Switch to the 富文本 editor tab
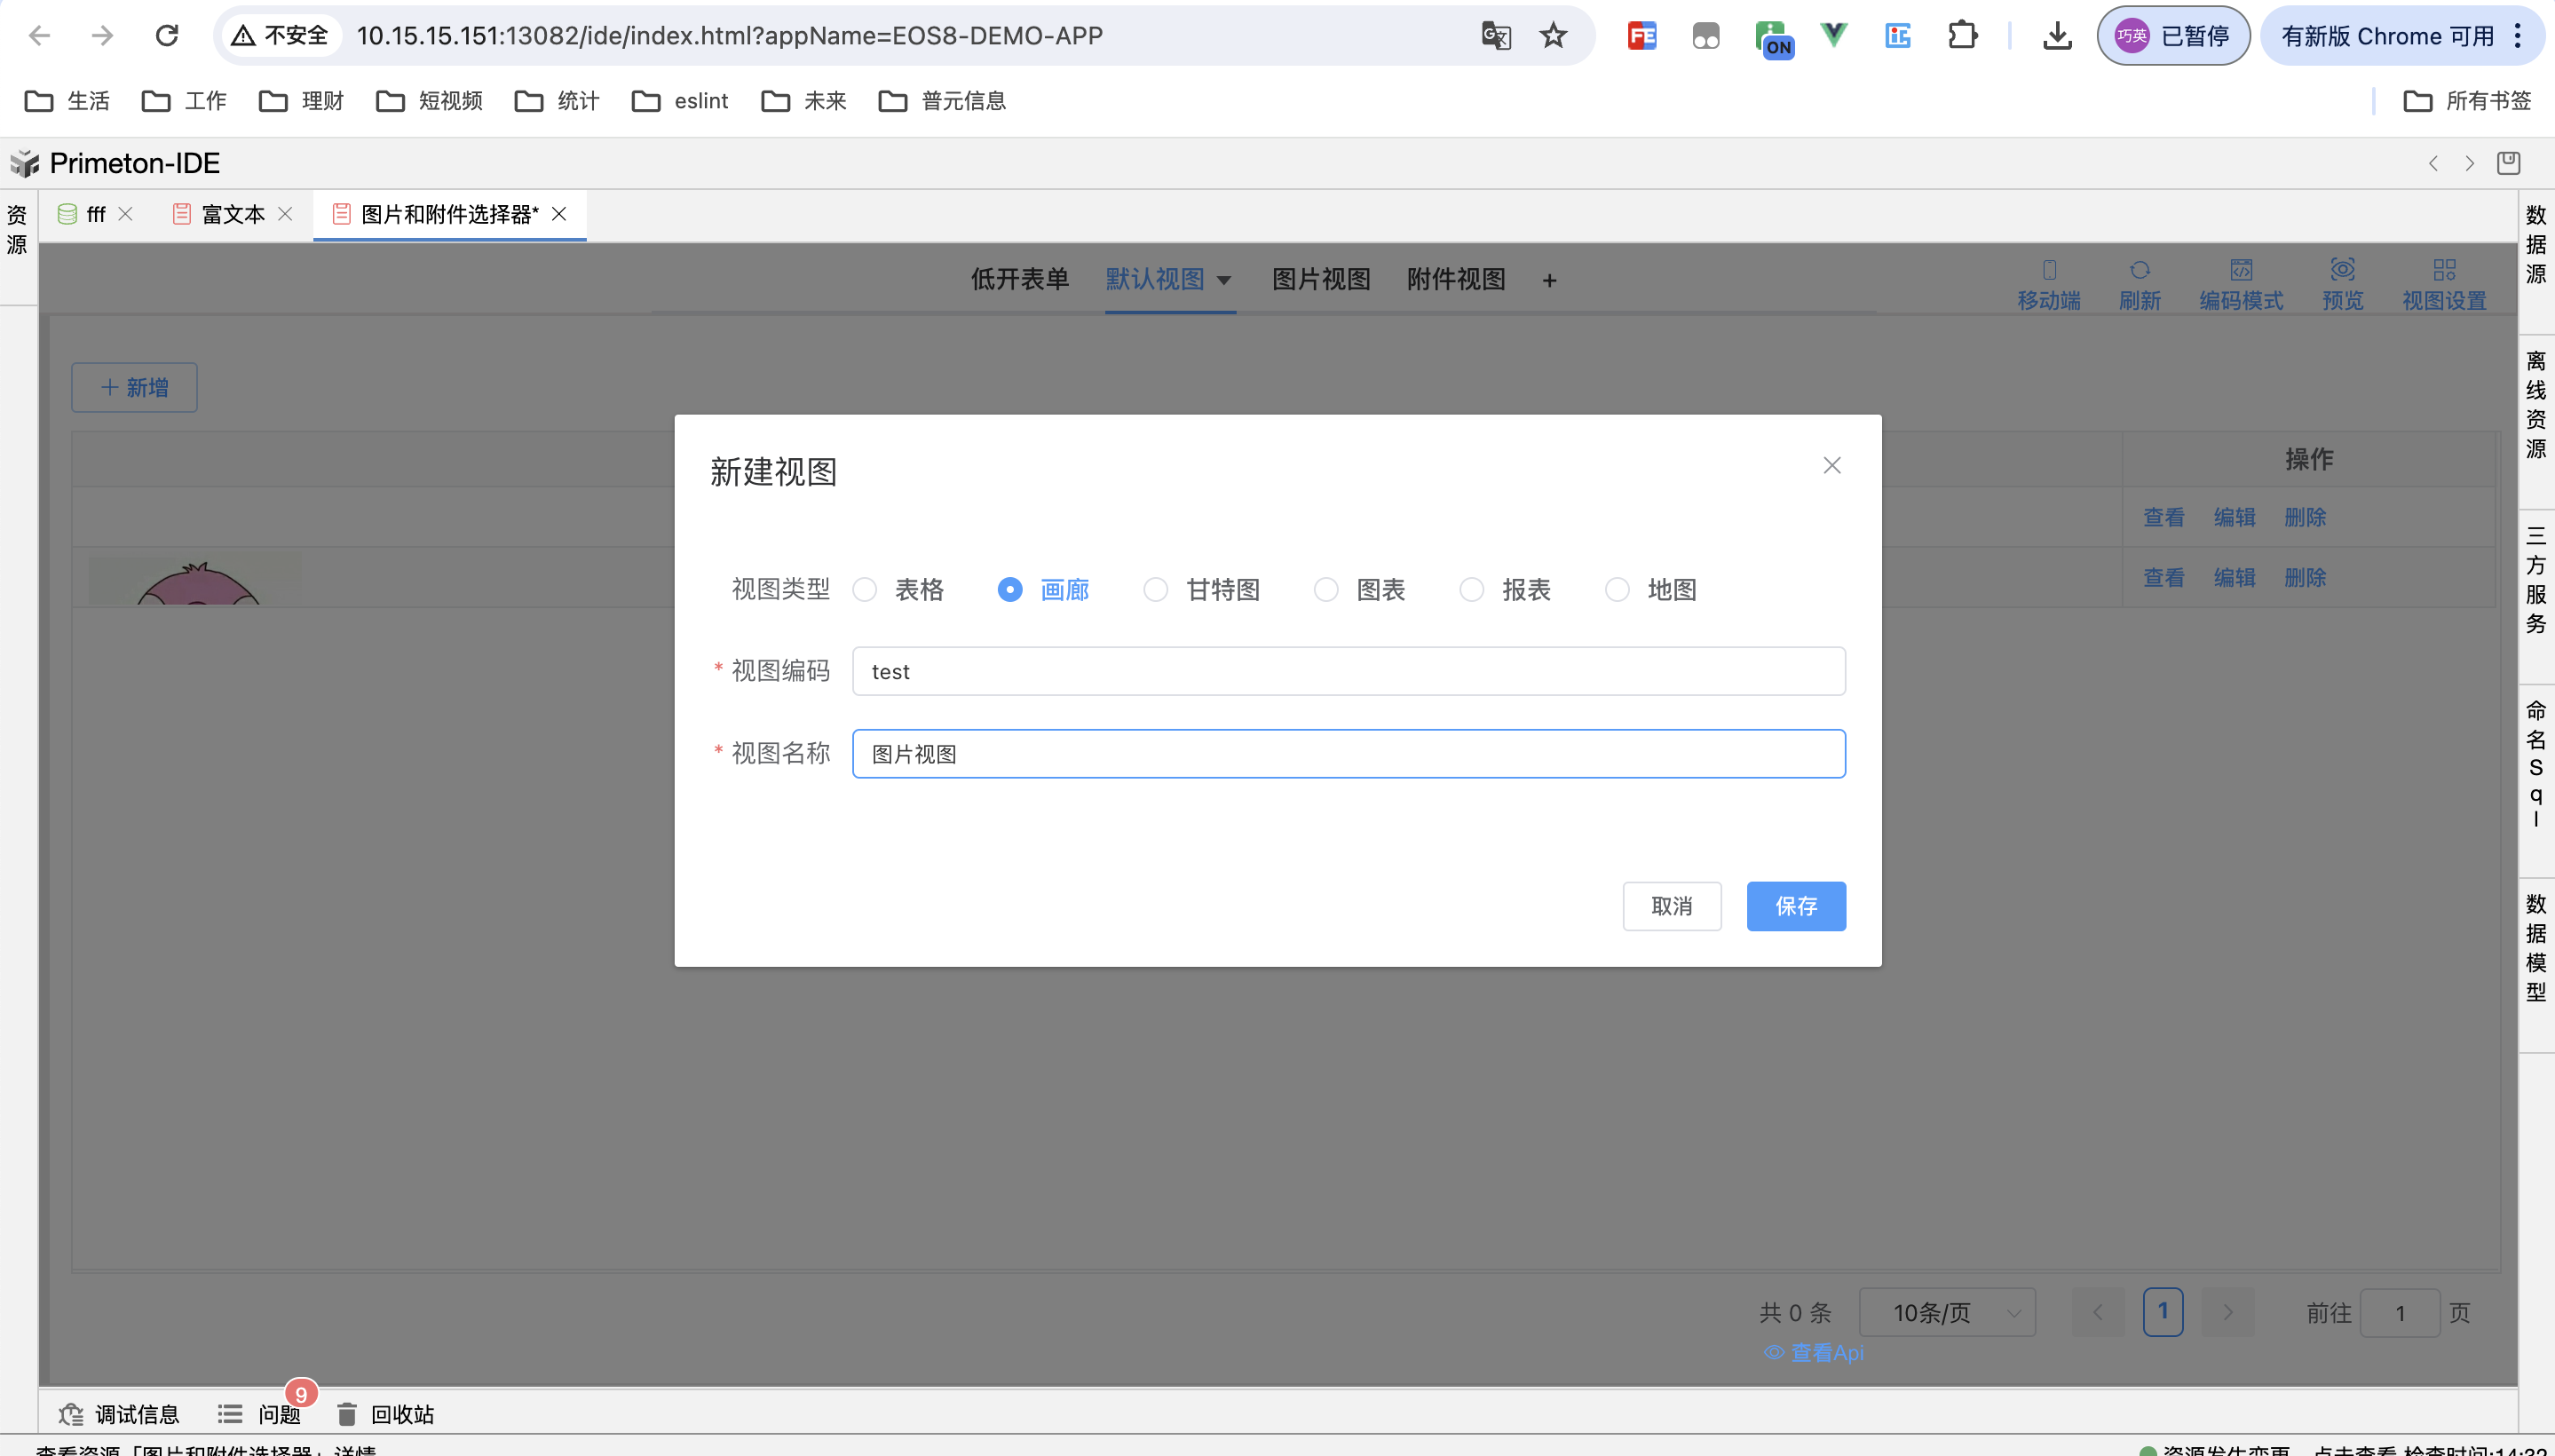The height and width of the screenshot is (1456, 2555). (232, 214)
